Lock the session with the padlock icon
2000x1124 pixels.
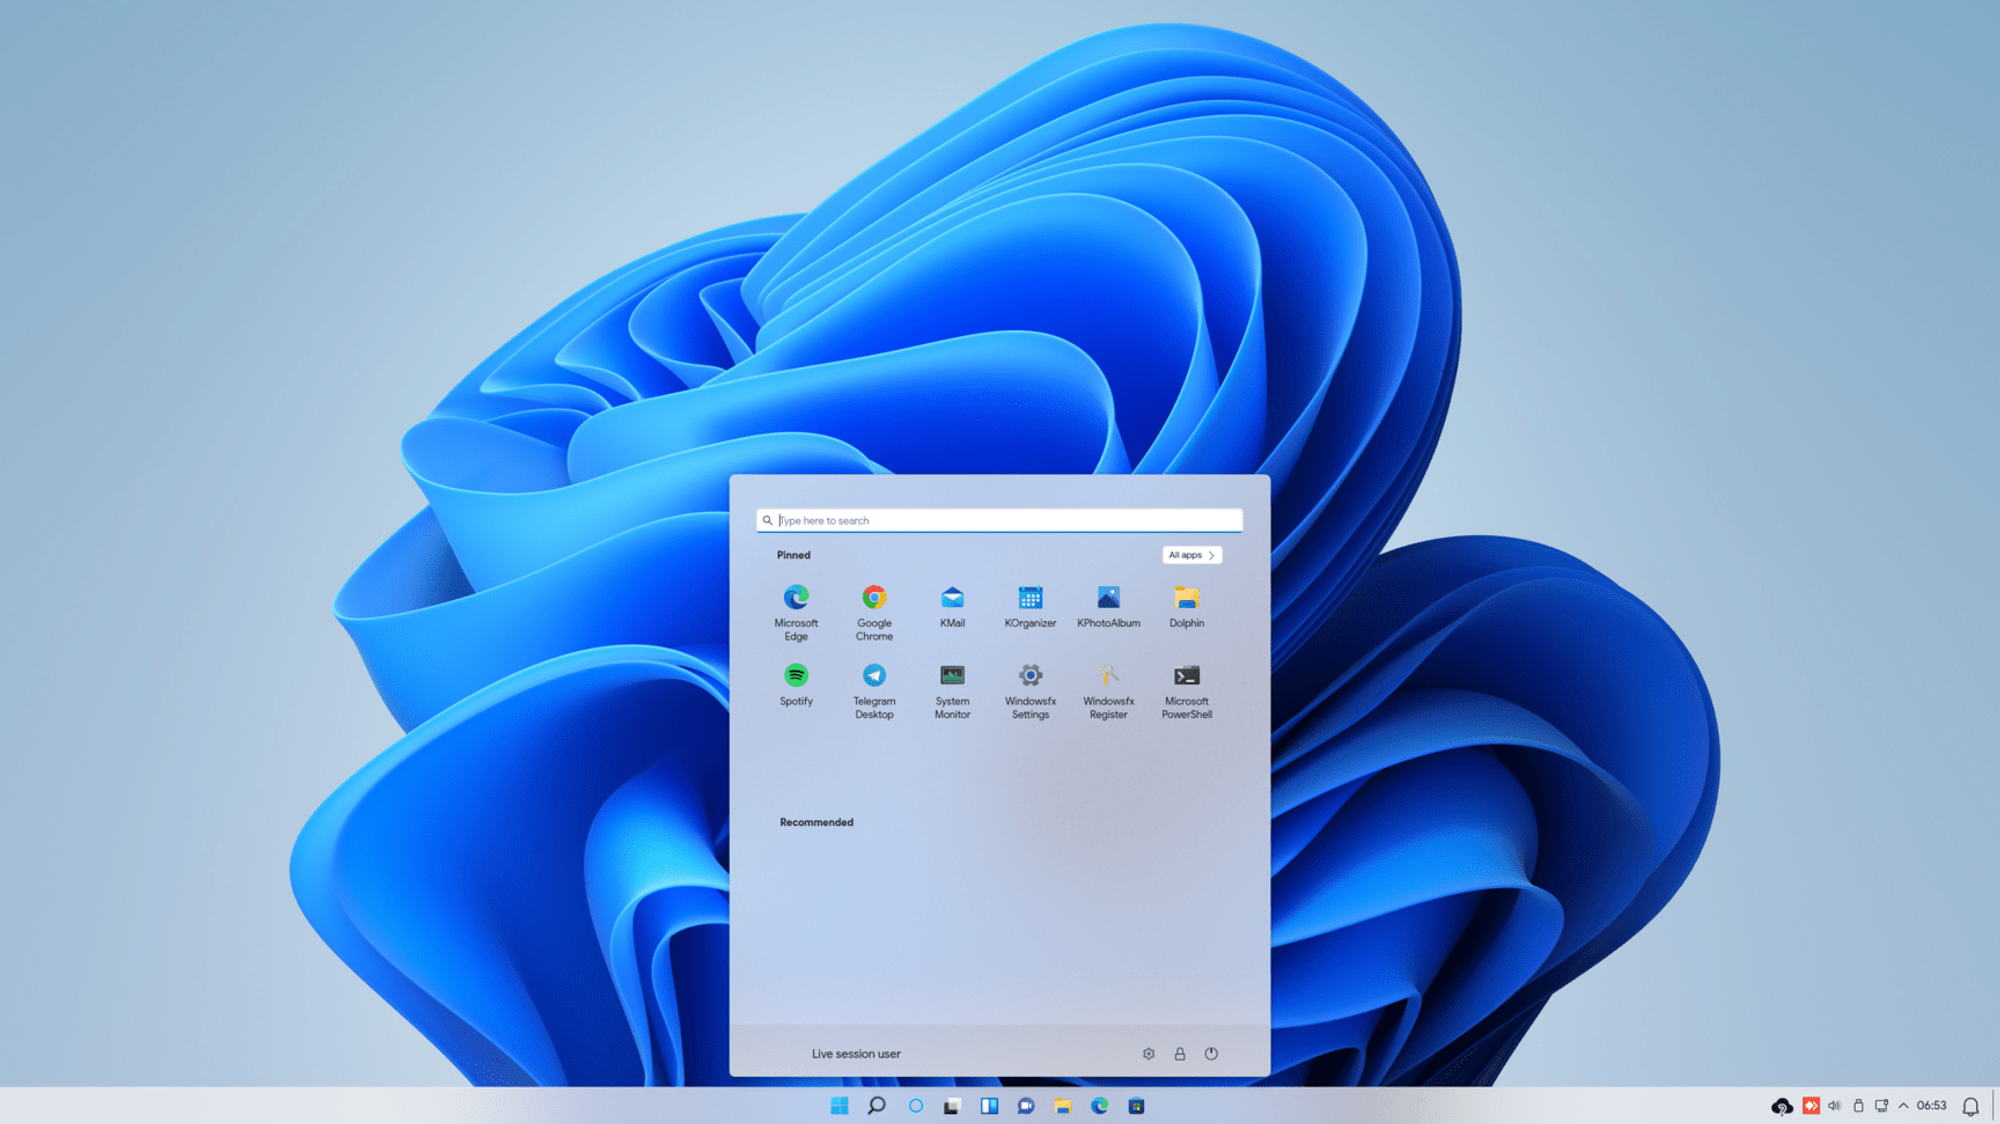(1180, 1053)
